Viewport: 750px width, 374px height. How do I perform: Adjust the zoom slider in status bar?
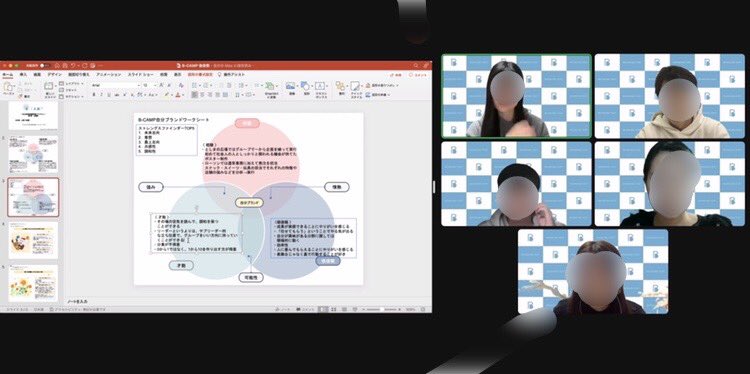382,309
